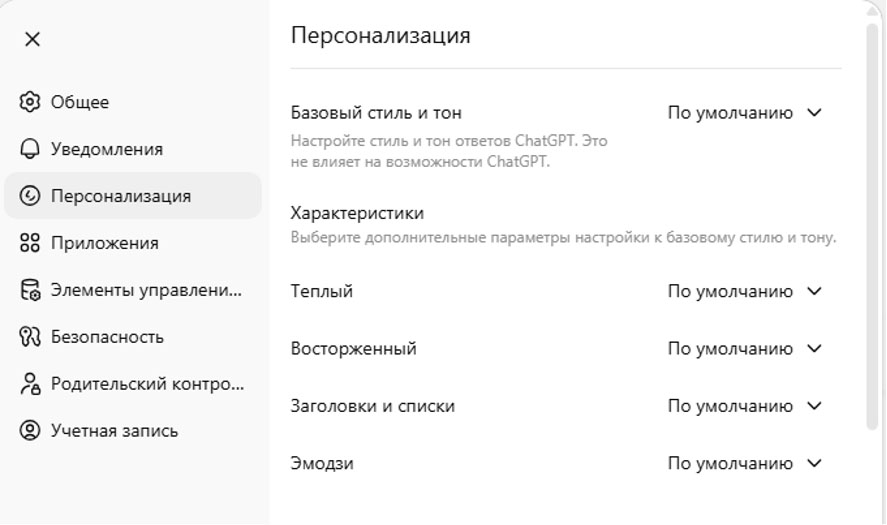Open the Восторженный dropdown menu
887x525 pixels.
tap(744, 349)
